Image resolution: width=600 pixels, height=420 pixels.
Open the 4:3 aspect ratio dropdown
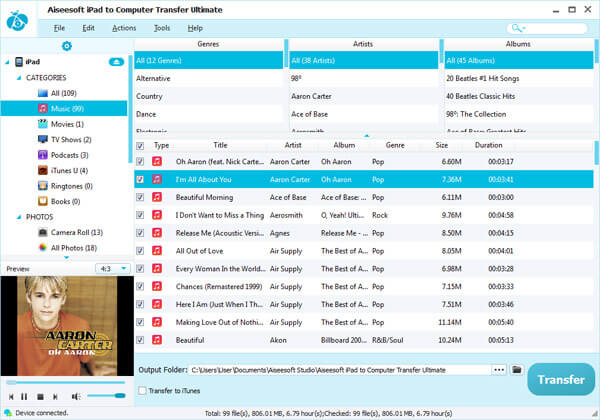(112, 269)
